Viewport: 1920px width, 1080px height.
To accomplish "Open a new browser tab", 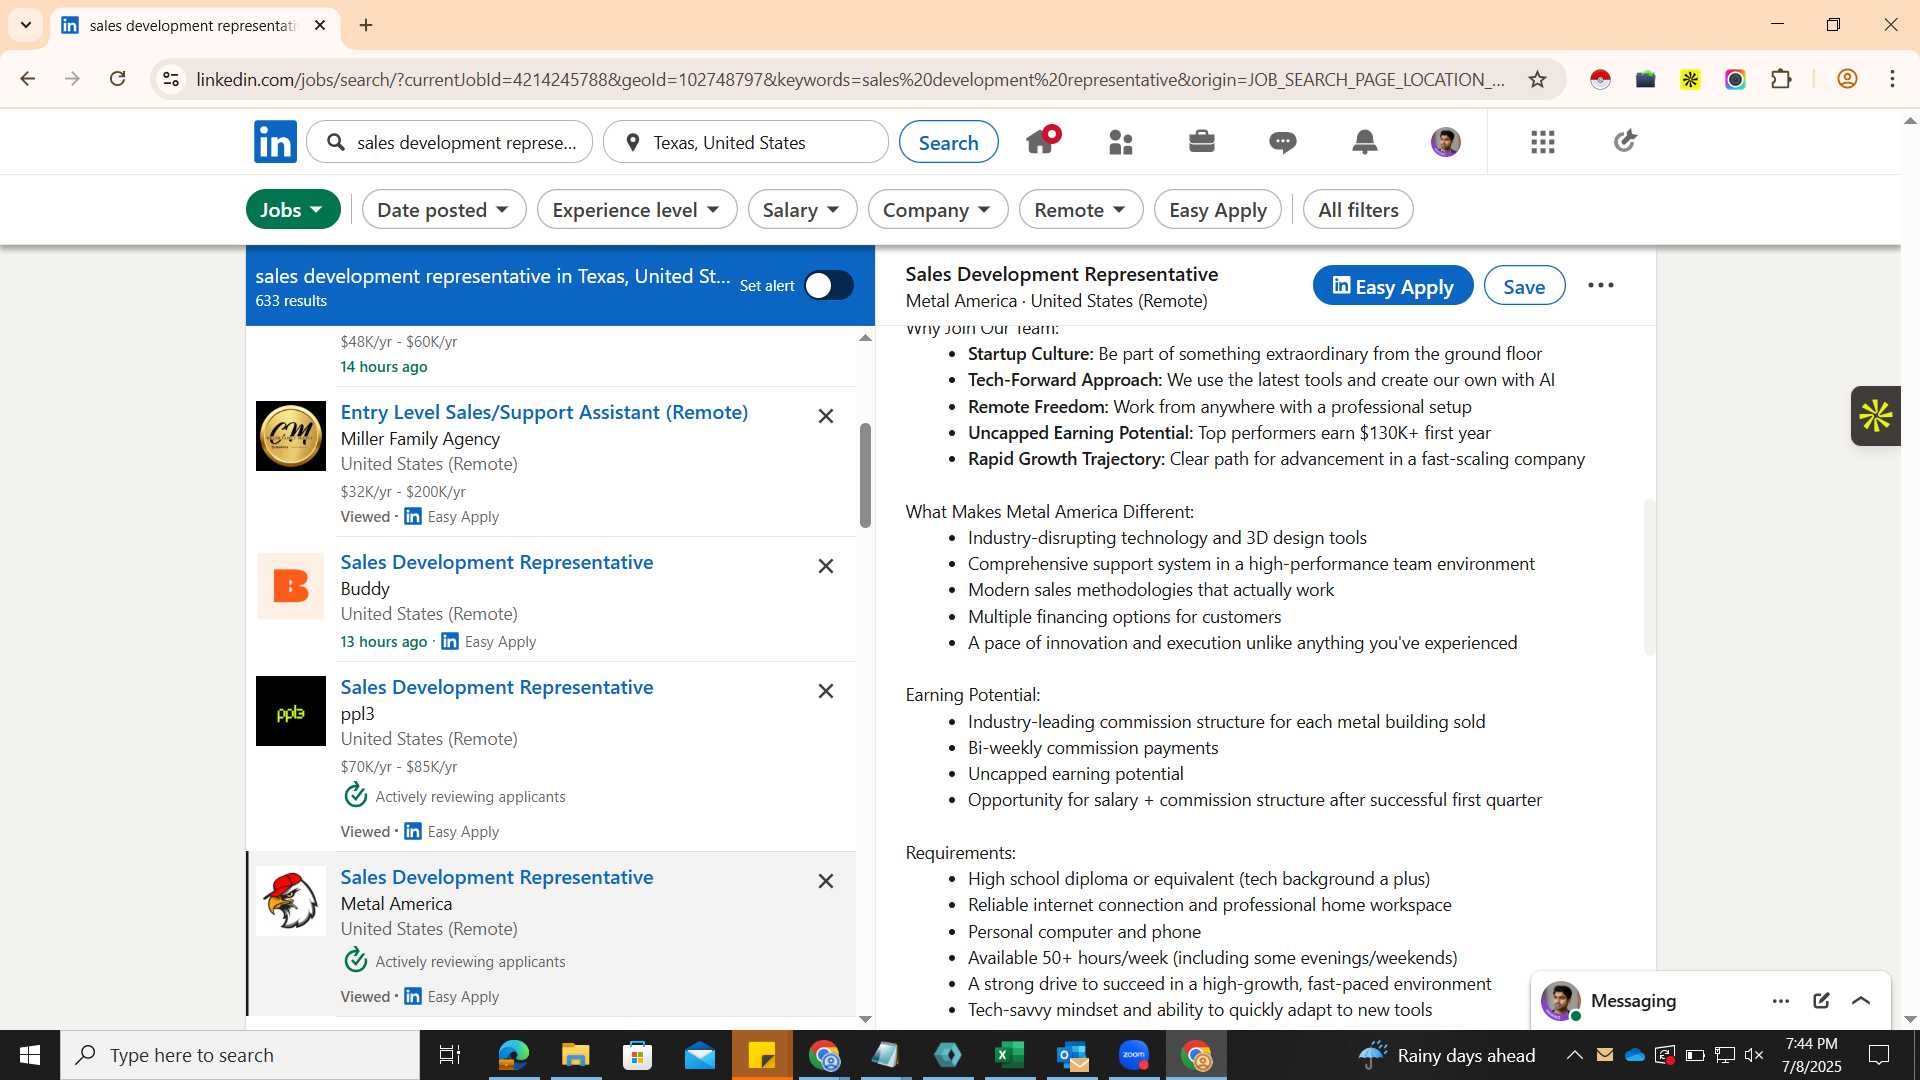I will coord(366,25).
